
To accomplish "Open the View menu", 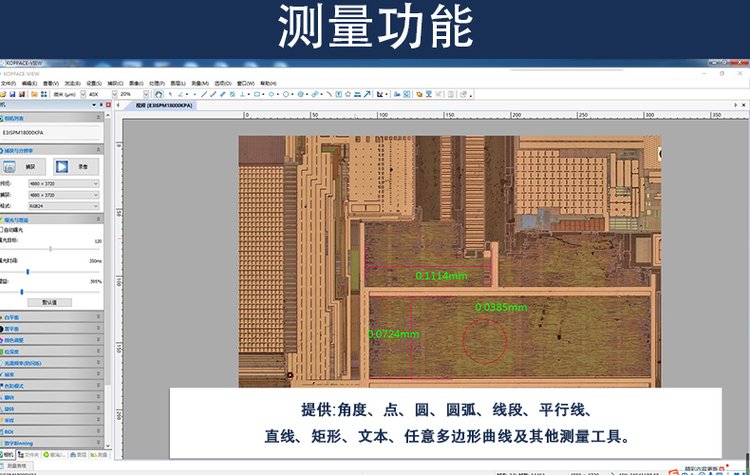I will tap(51, 83).
